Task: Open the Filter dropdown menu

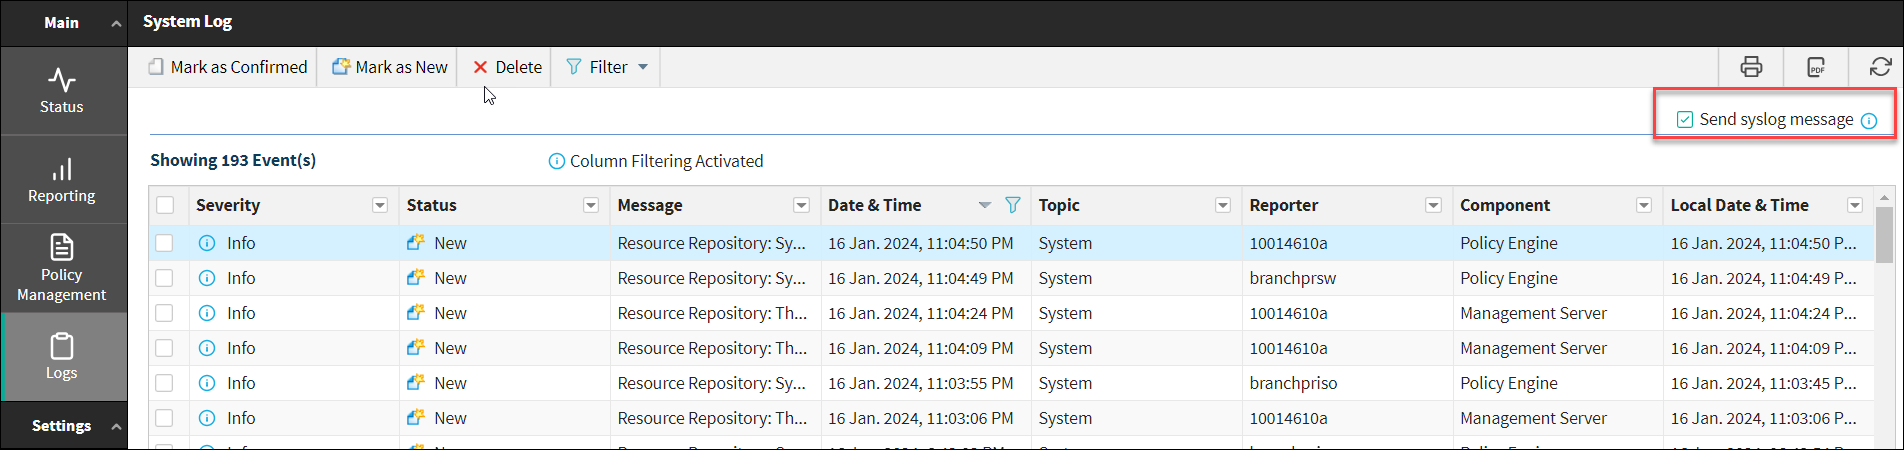Action: [x=608, y=67]
